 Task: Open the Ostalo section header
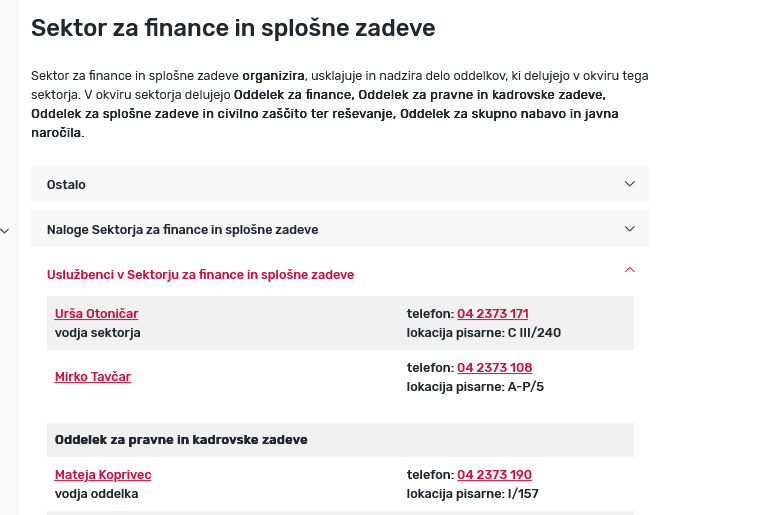tap(66, 185)
